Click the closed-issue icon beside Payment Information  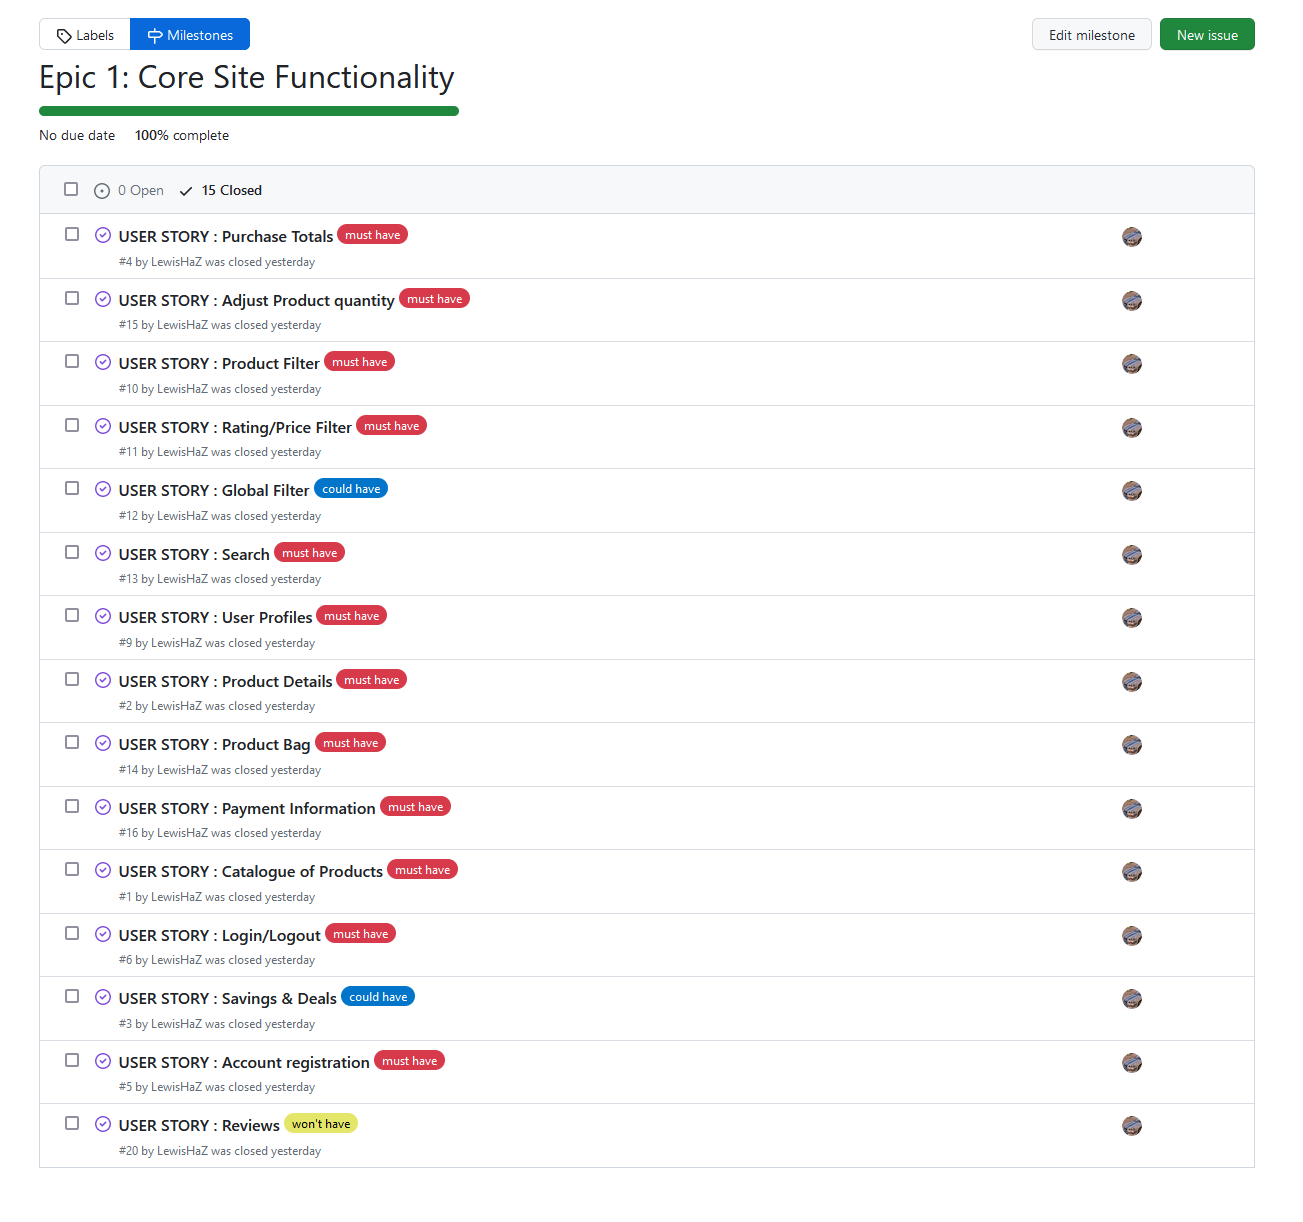coord(103,807)
